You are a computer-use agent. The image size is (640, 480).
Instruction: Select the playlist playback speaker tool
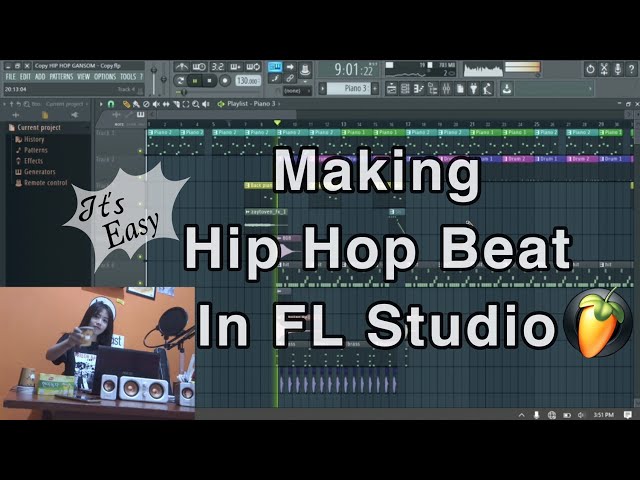206,104
